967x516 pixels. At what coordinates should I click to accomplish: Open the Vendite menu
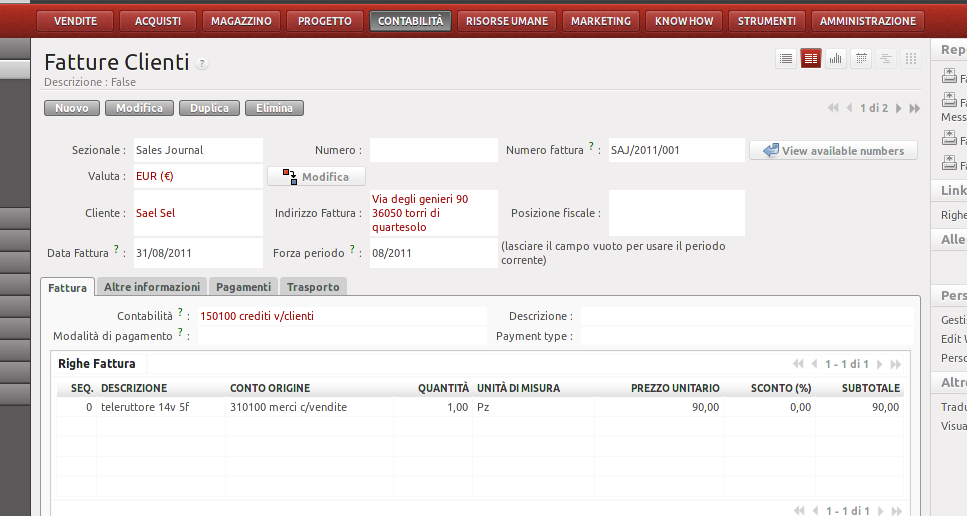pos(75,21)
